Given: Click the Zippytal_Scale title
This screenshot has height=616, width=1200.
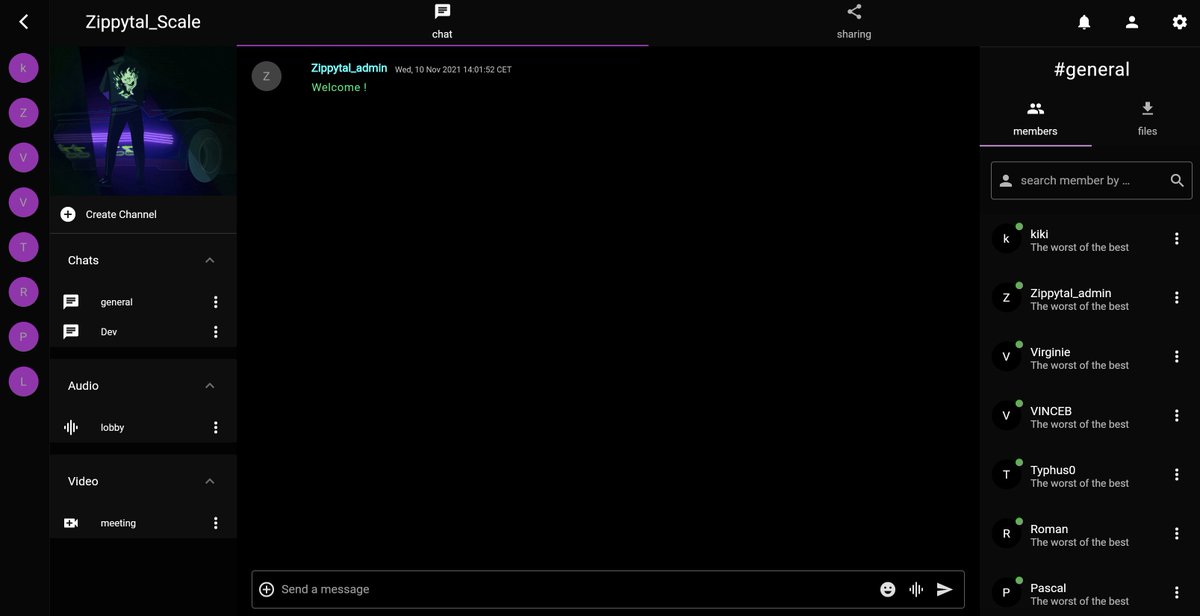Looking at the screenshot, I should coord(143,22).
